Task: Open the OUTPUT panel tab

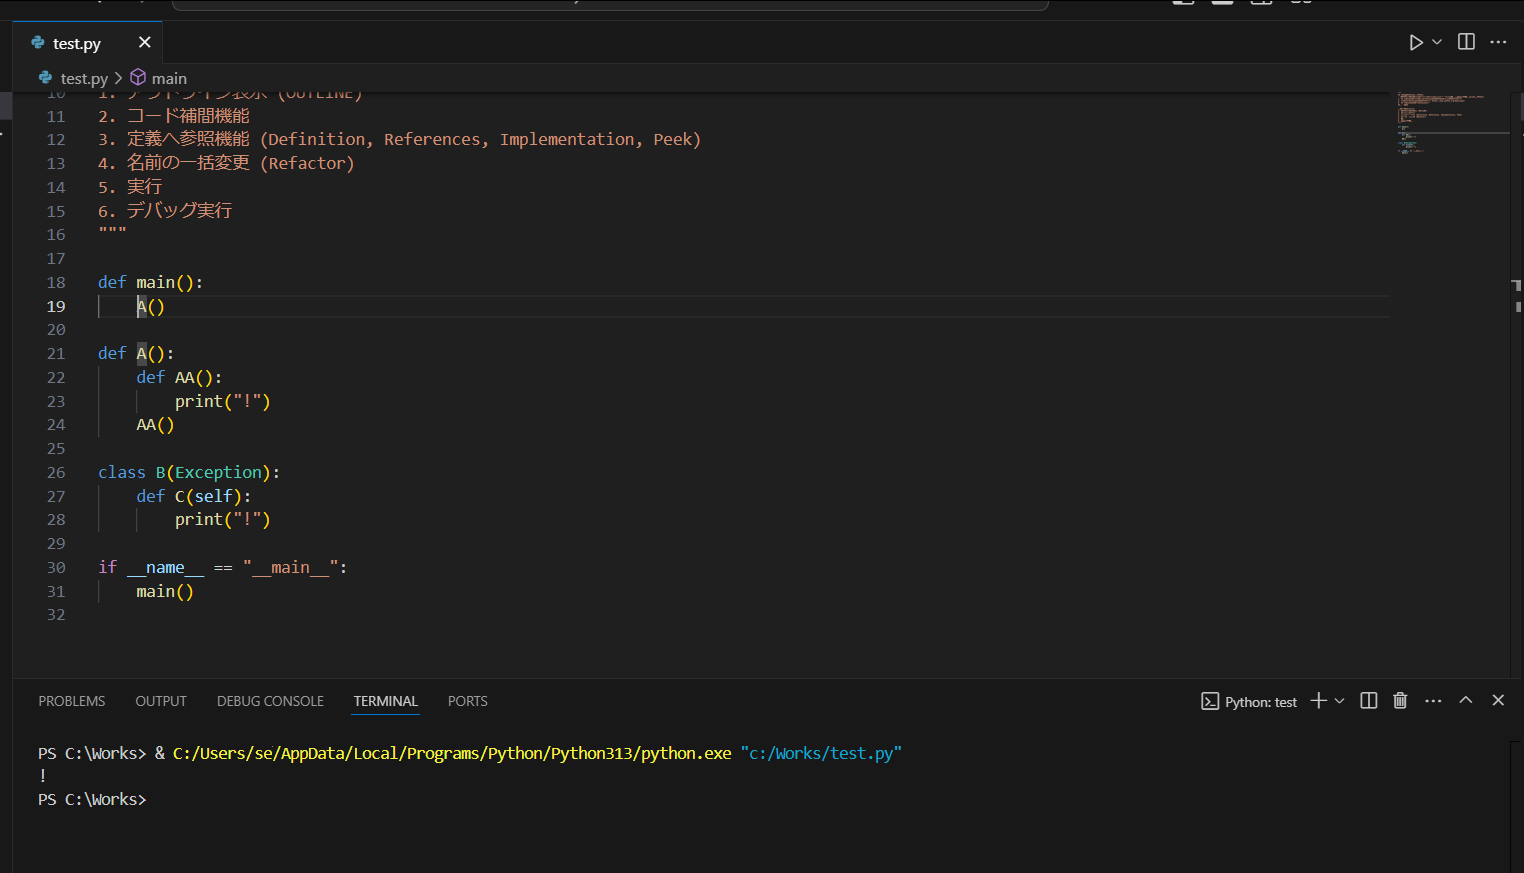Action: point(161,701)
